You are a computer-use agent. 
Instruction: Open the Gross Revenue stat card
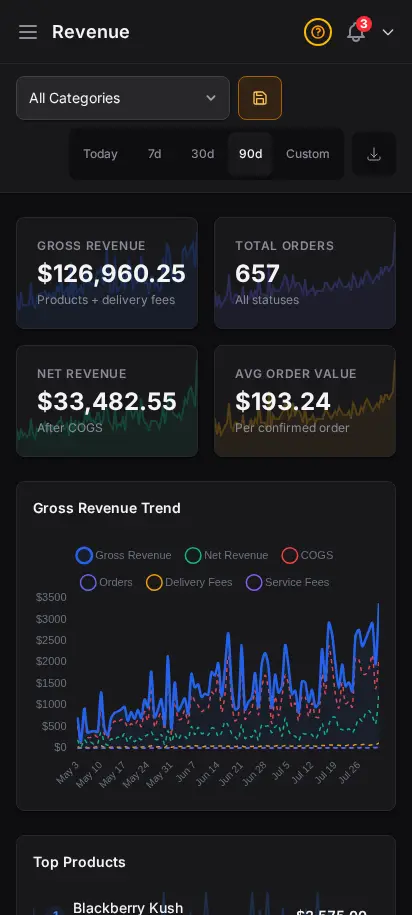tap(107, 273)
